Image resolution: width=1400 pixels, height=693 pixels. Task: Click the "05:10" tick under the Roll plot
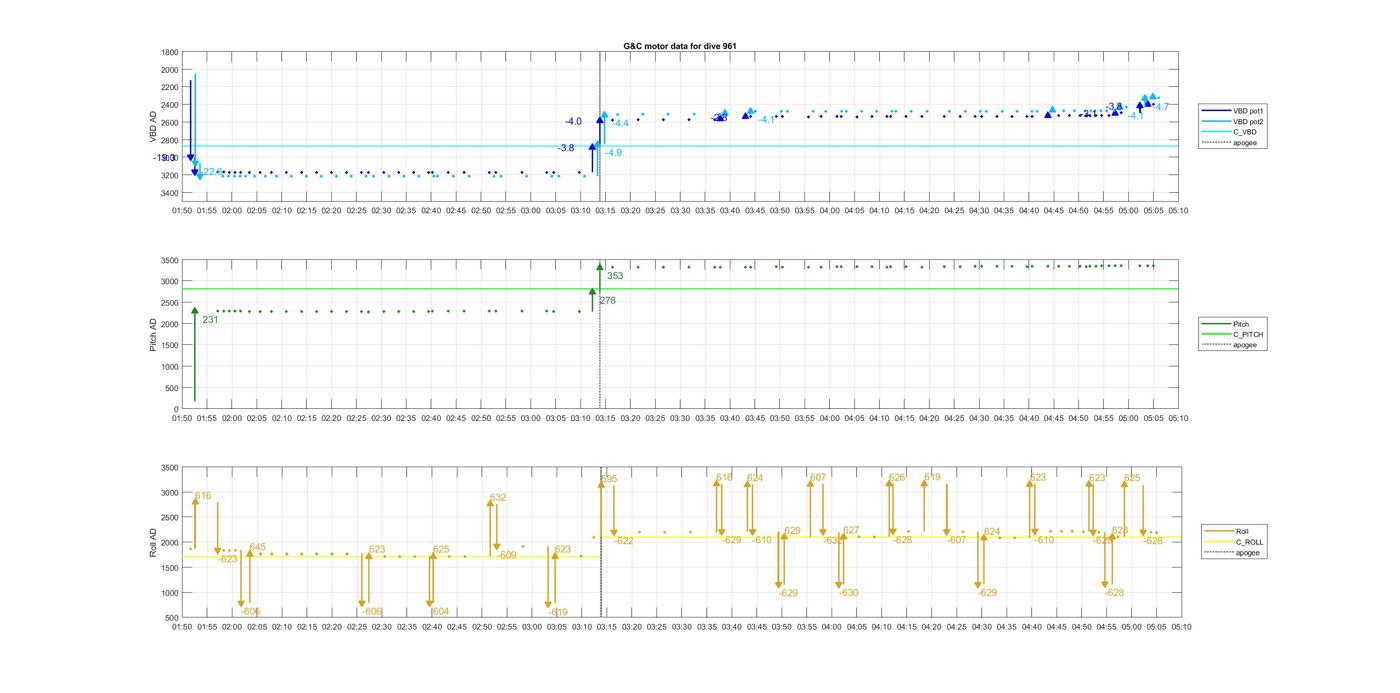pos(1180,627)
